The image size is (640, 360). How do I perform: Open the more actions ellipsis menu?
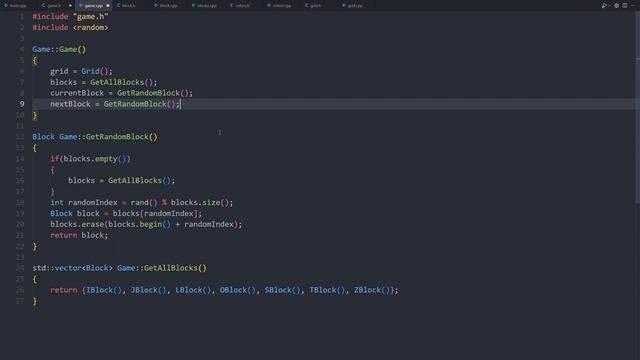tap(633, 6)
